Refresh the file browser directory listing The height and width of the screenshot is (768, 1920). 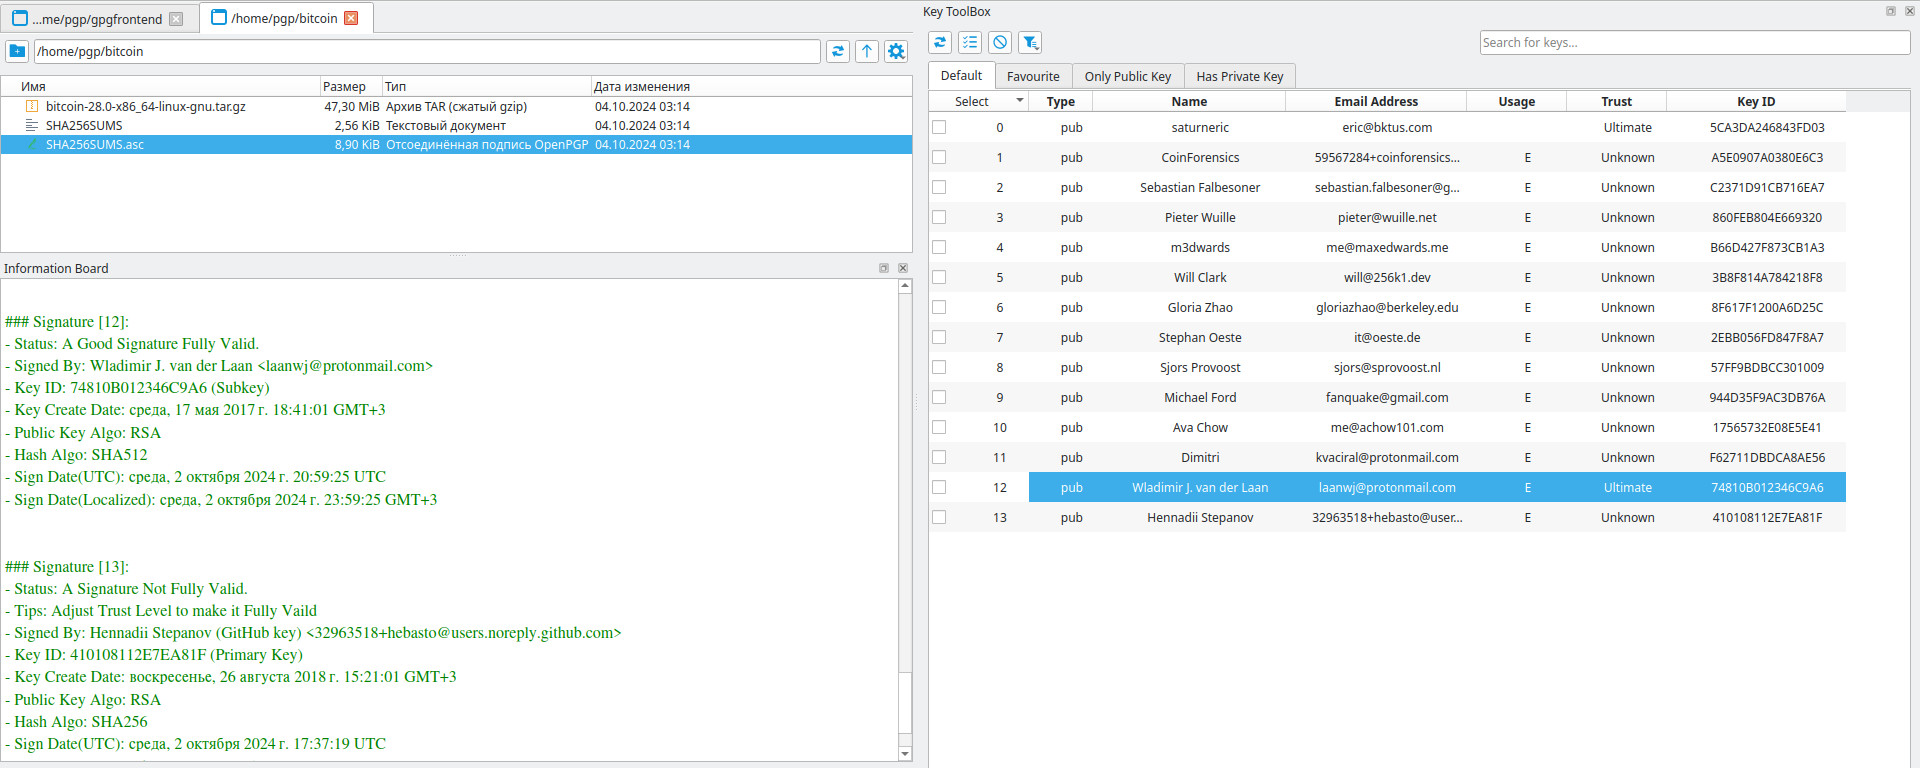[838, 51]
